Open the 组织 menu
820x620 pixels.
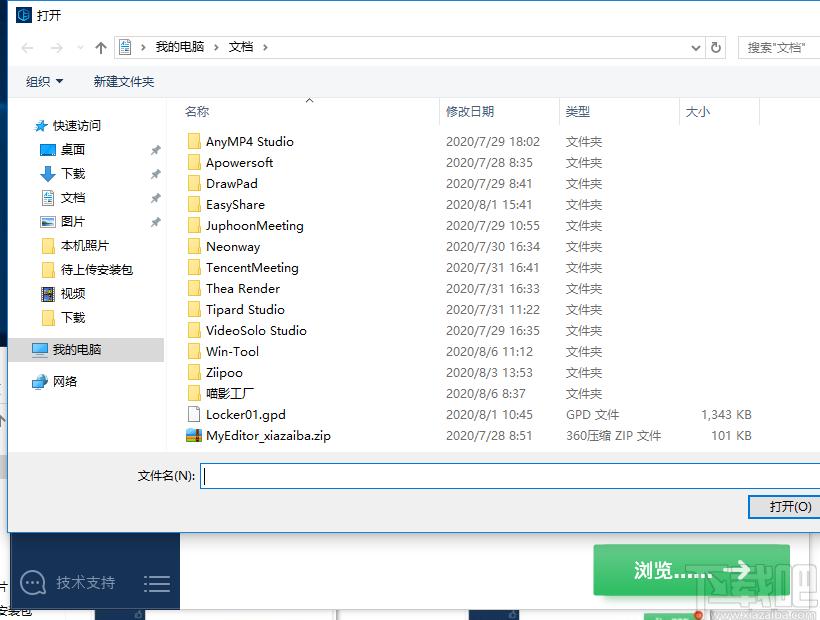44,82
